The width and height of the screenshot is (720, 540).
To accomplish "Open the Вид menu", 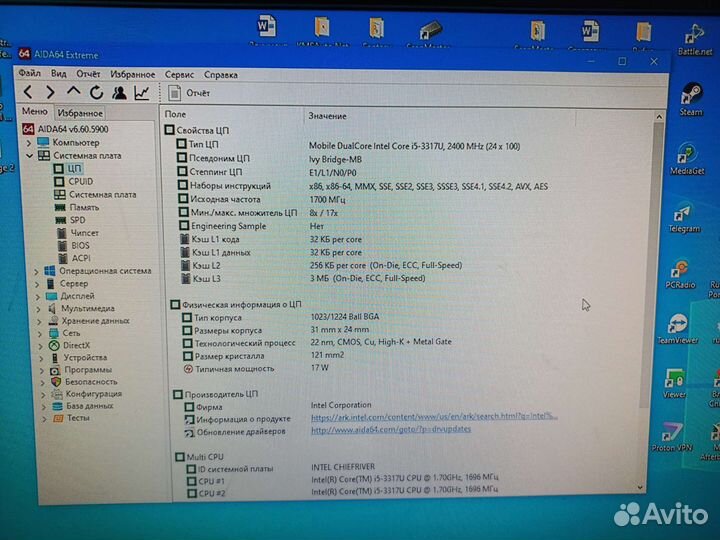I will click(x=58, y=73).
